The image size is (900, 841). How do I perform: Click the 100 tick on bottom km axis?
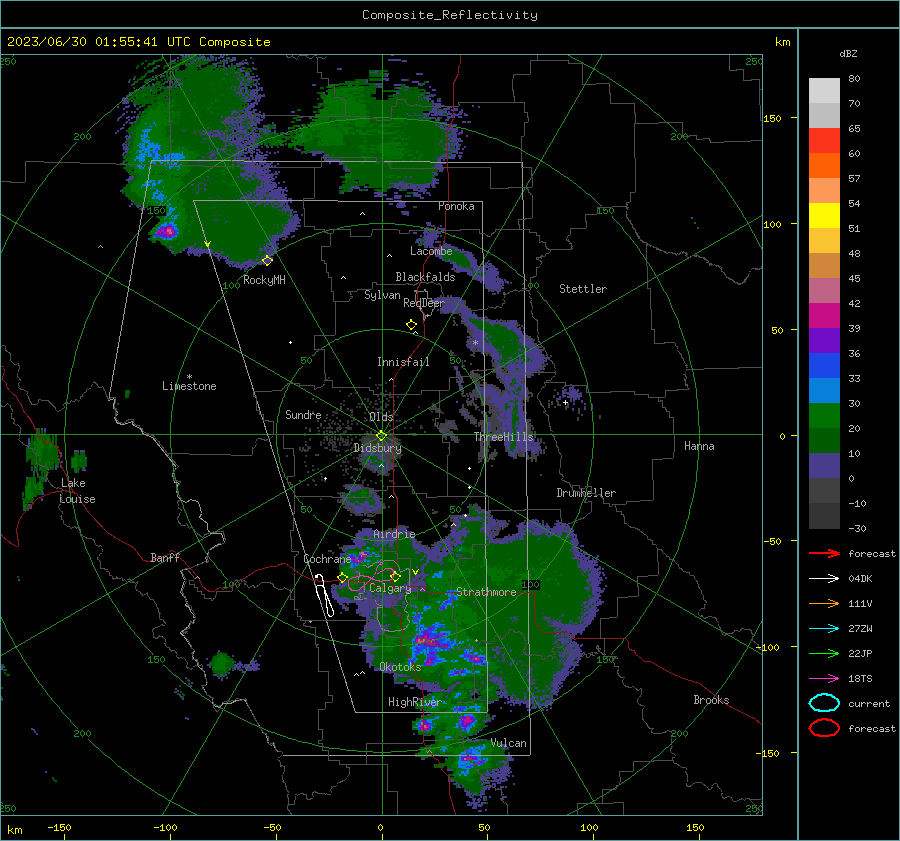589,827
